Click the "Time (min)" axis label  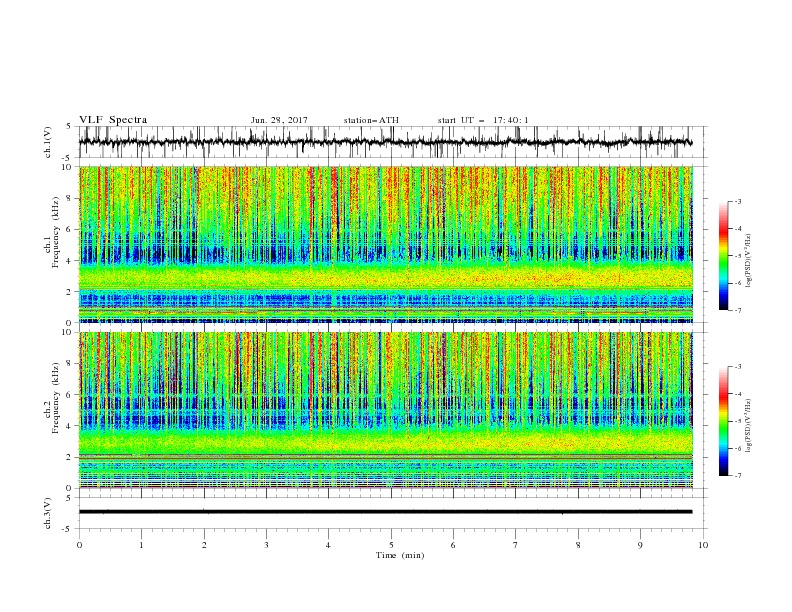point(400,555)
